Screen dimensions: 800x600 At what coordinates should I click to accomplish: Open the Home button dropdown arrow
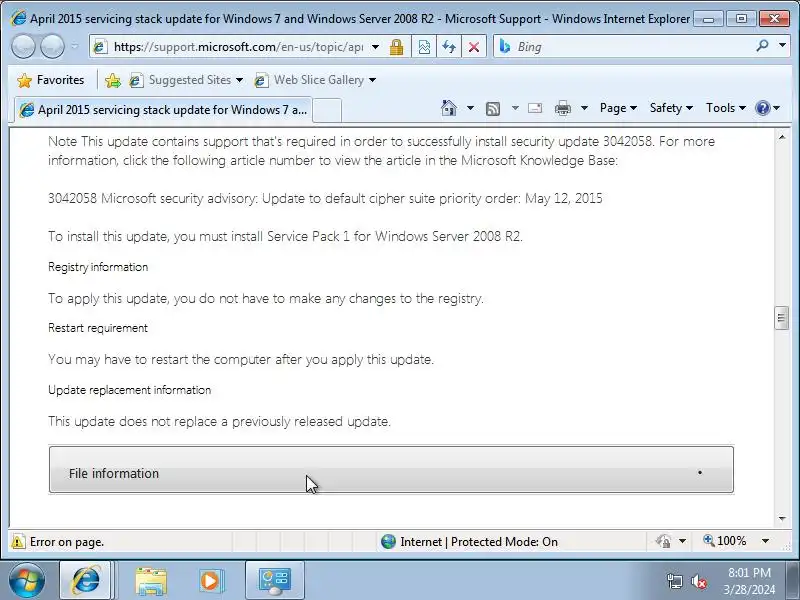(470, 108)
